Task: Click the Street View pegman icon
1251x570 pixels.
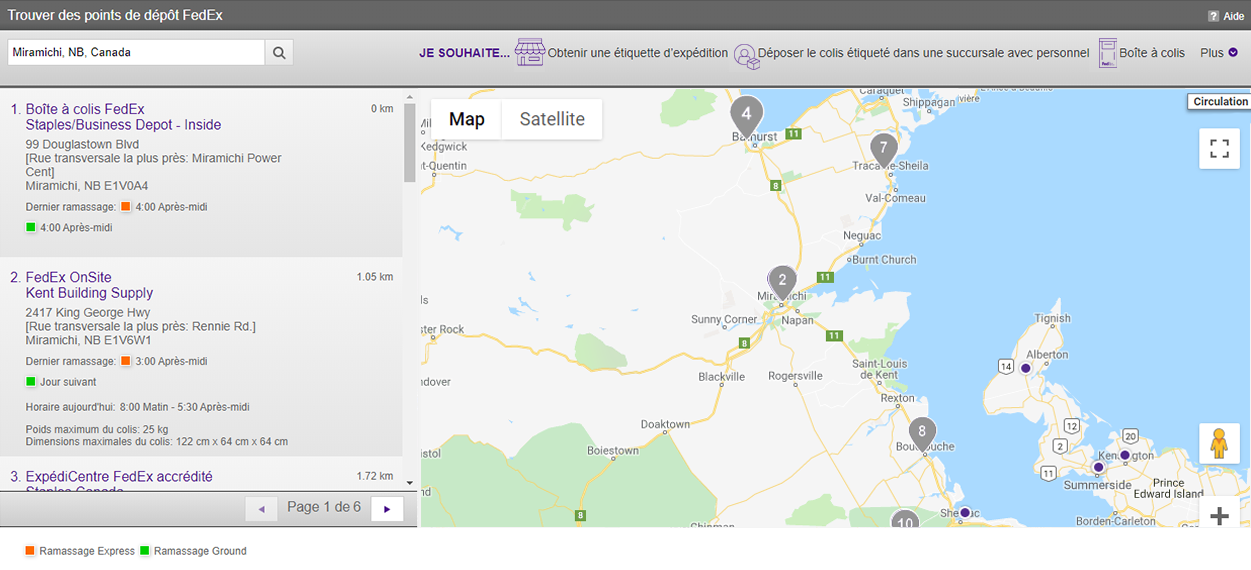Action: click(x=1219, y=443)
